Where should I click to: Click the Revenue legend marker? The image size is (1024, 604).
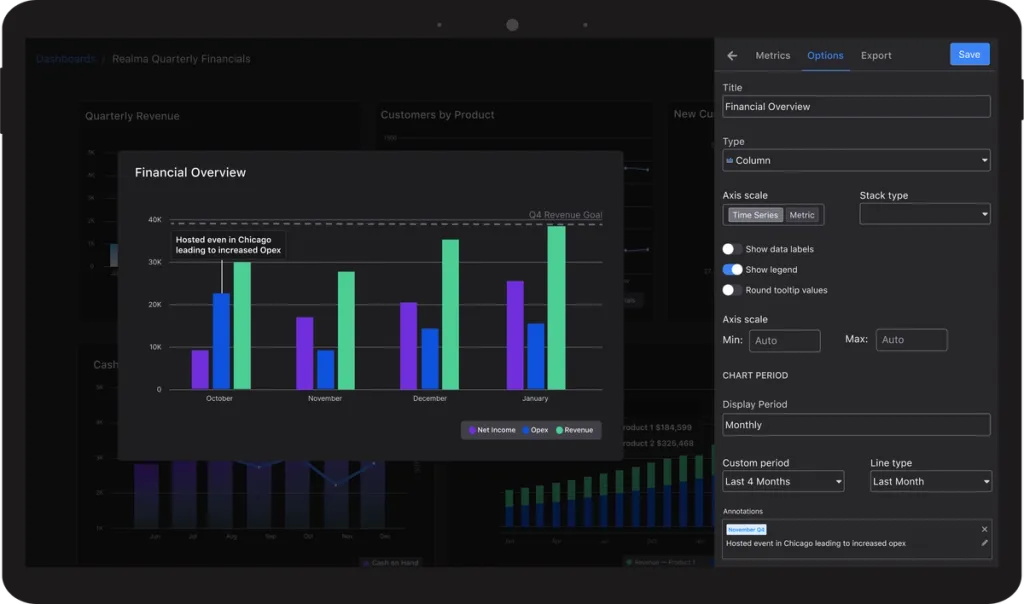(559, 430)
